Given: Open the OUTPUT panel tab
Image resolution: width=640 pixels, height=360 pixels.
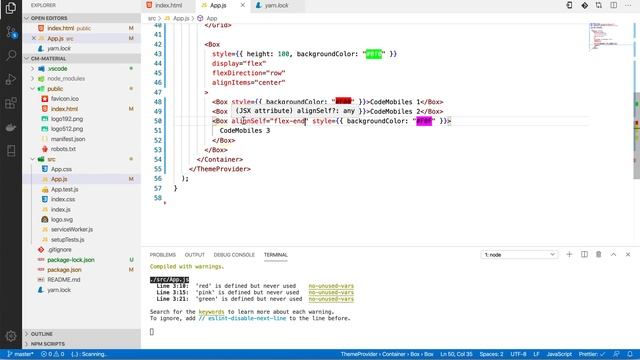Looking at the screenshot, I should [x=195, y=255].
